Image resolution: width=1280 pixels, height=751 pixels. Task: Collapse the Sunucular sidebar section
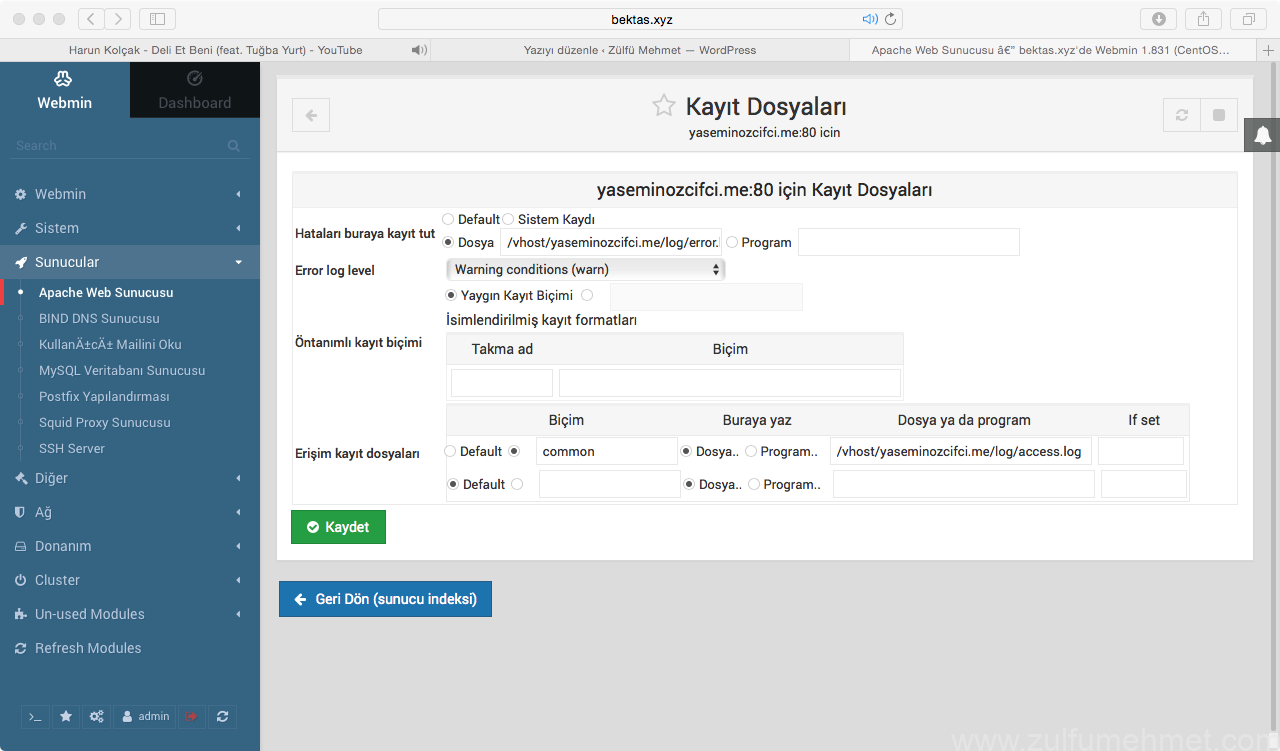point(130,262)
